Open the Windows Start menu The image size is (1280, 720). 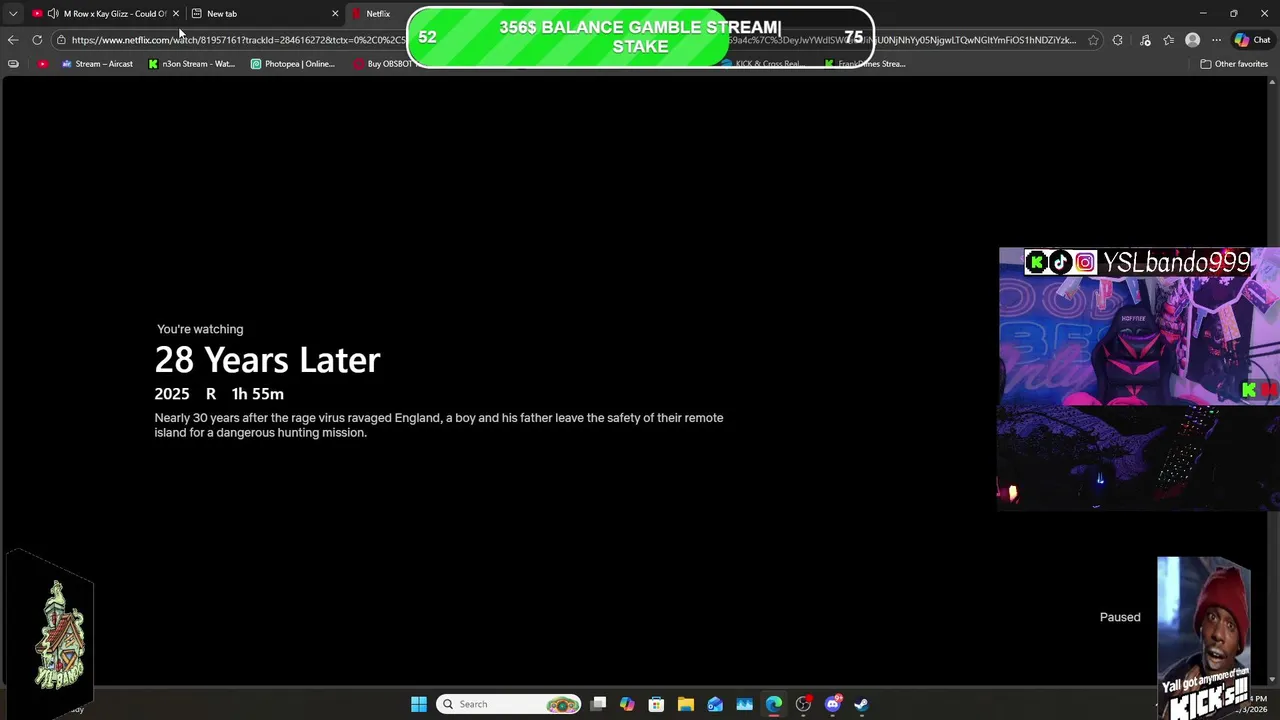tap(419, 704)
